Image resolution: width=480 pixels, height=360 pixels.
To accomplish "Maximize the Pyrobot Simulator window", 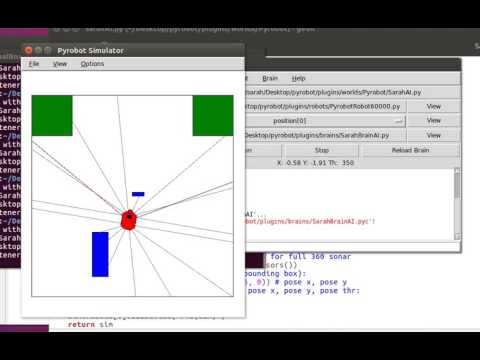I will tap(48, 50).
